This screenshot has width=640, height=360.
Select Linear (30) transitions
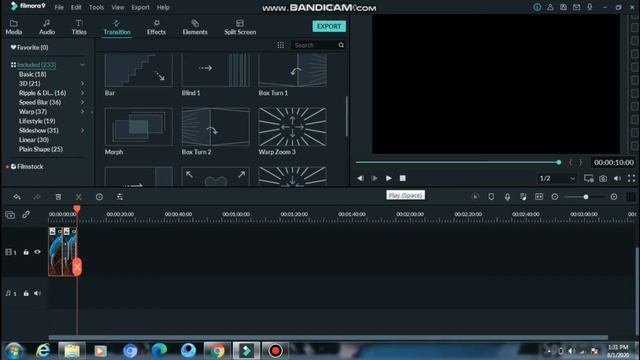click(33, 140)
